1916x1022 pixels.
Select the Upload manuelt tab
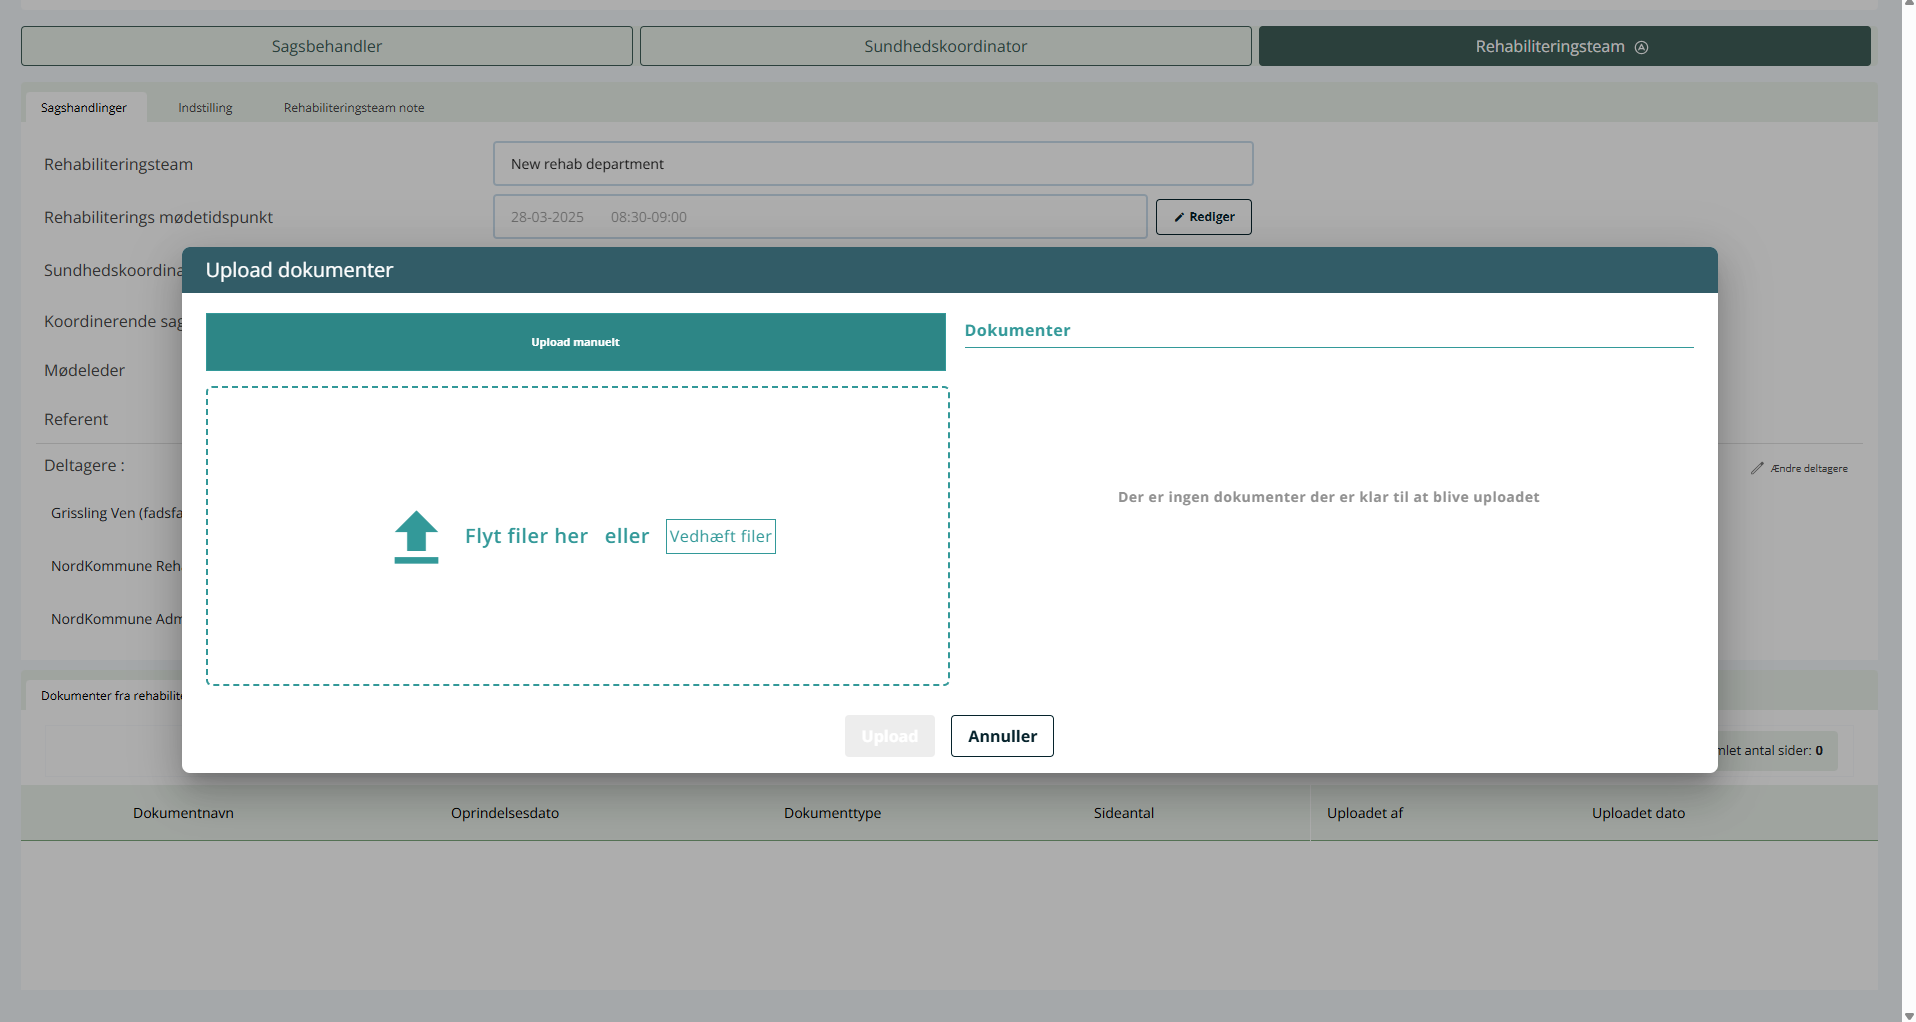(575, 342)
